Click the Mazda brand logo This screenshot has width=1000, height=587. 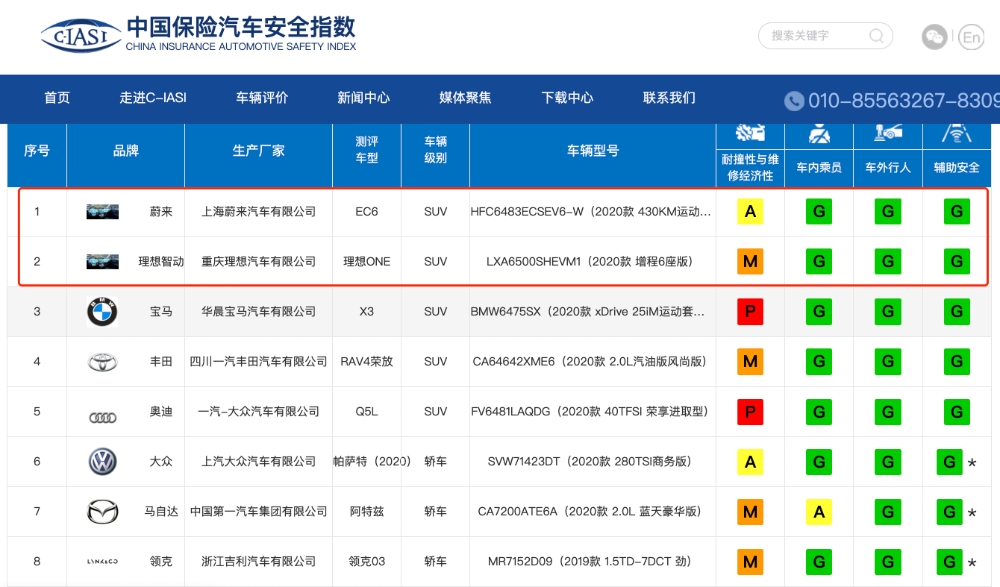point(102,512)
